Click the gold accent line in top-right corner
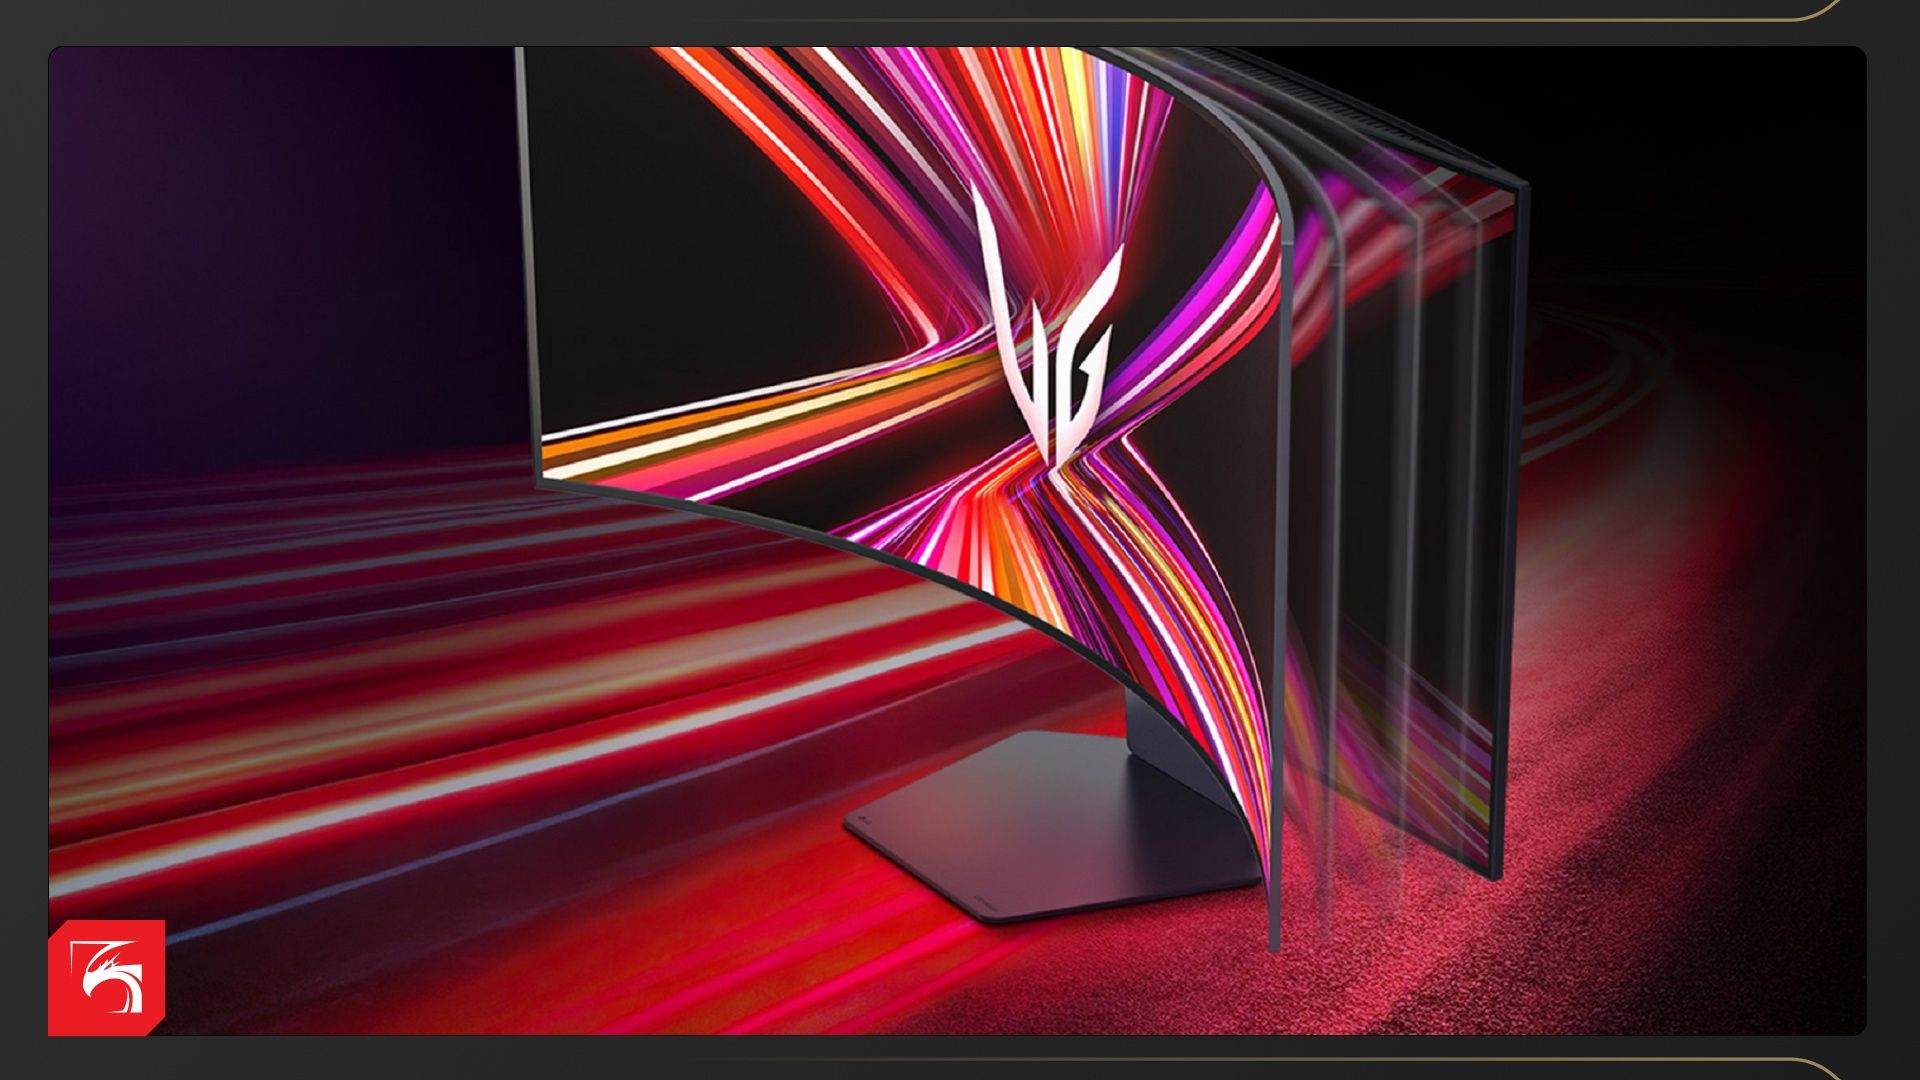The image size is (1920, 1080). 1780,18
